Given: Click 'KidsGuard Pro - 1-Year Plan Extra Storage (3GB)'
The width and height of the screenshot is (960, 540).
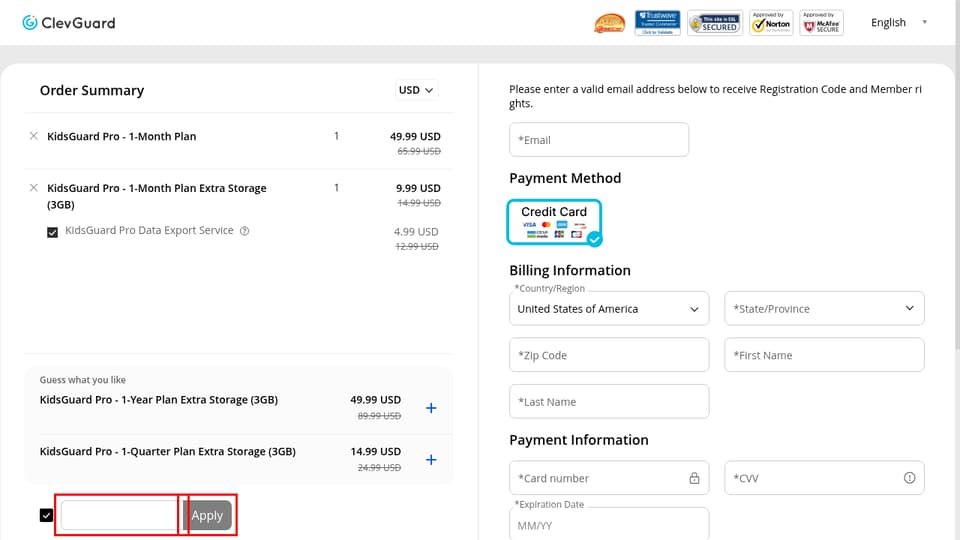Looking at the screenshot, I should click(159, 400).
